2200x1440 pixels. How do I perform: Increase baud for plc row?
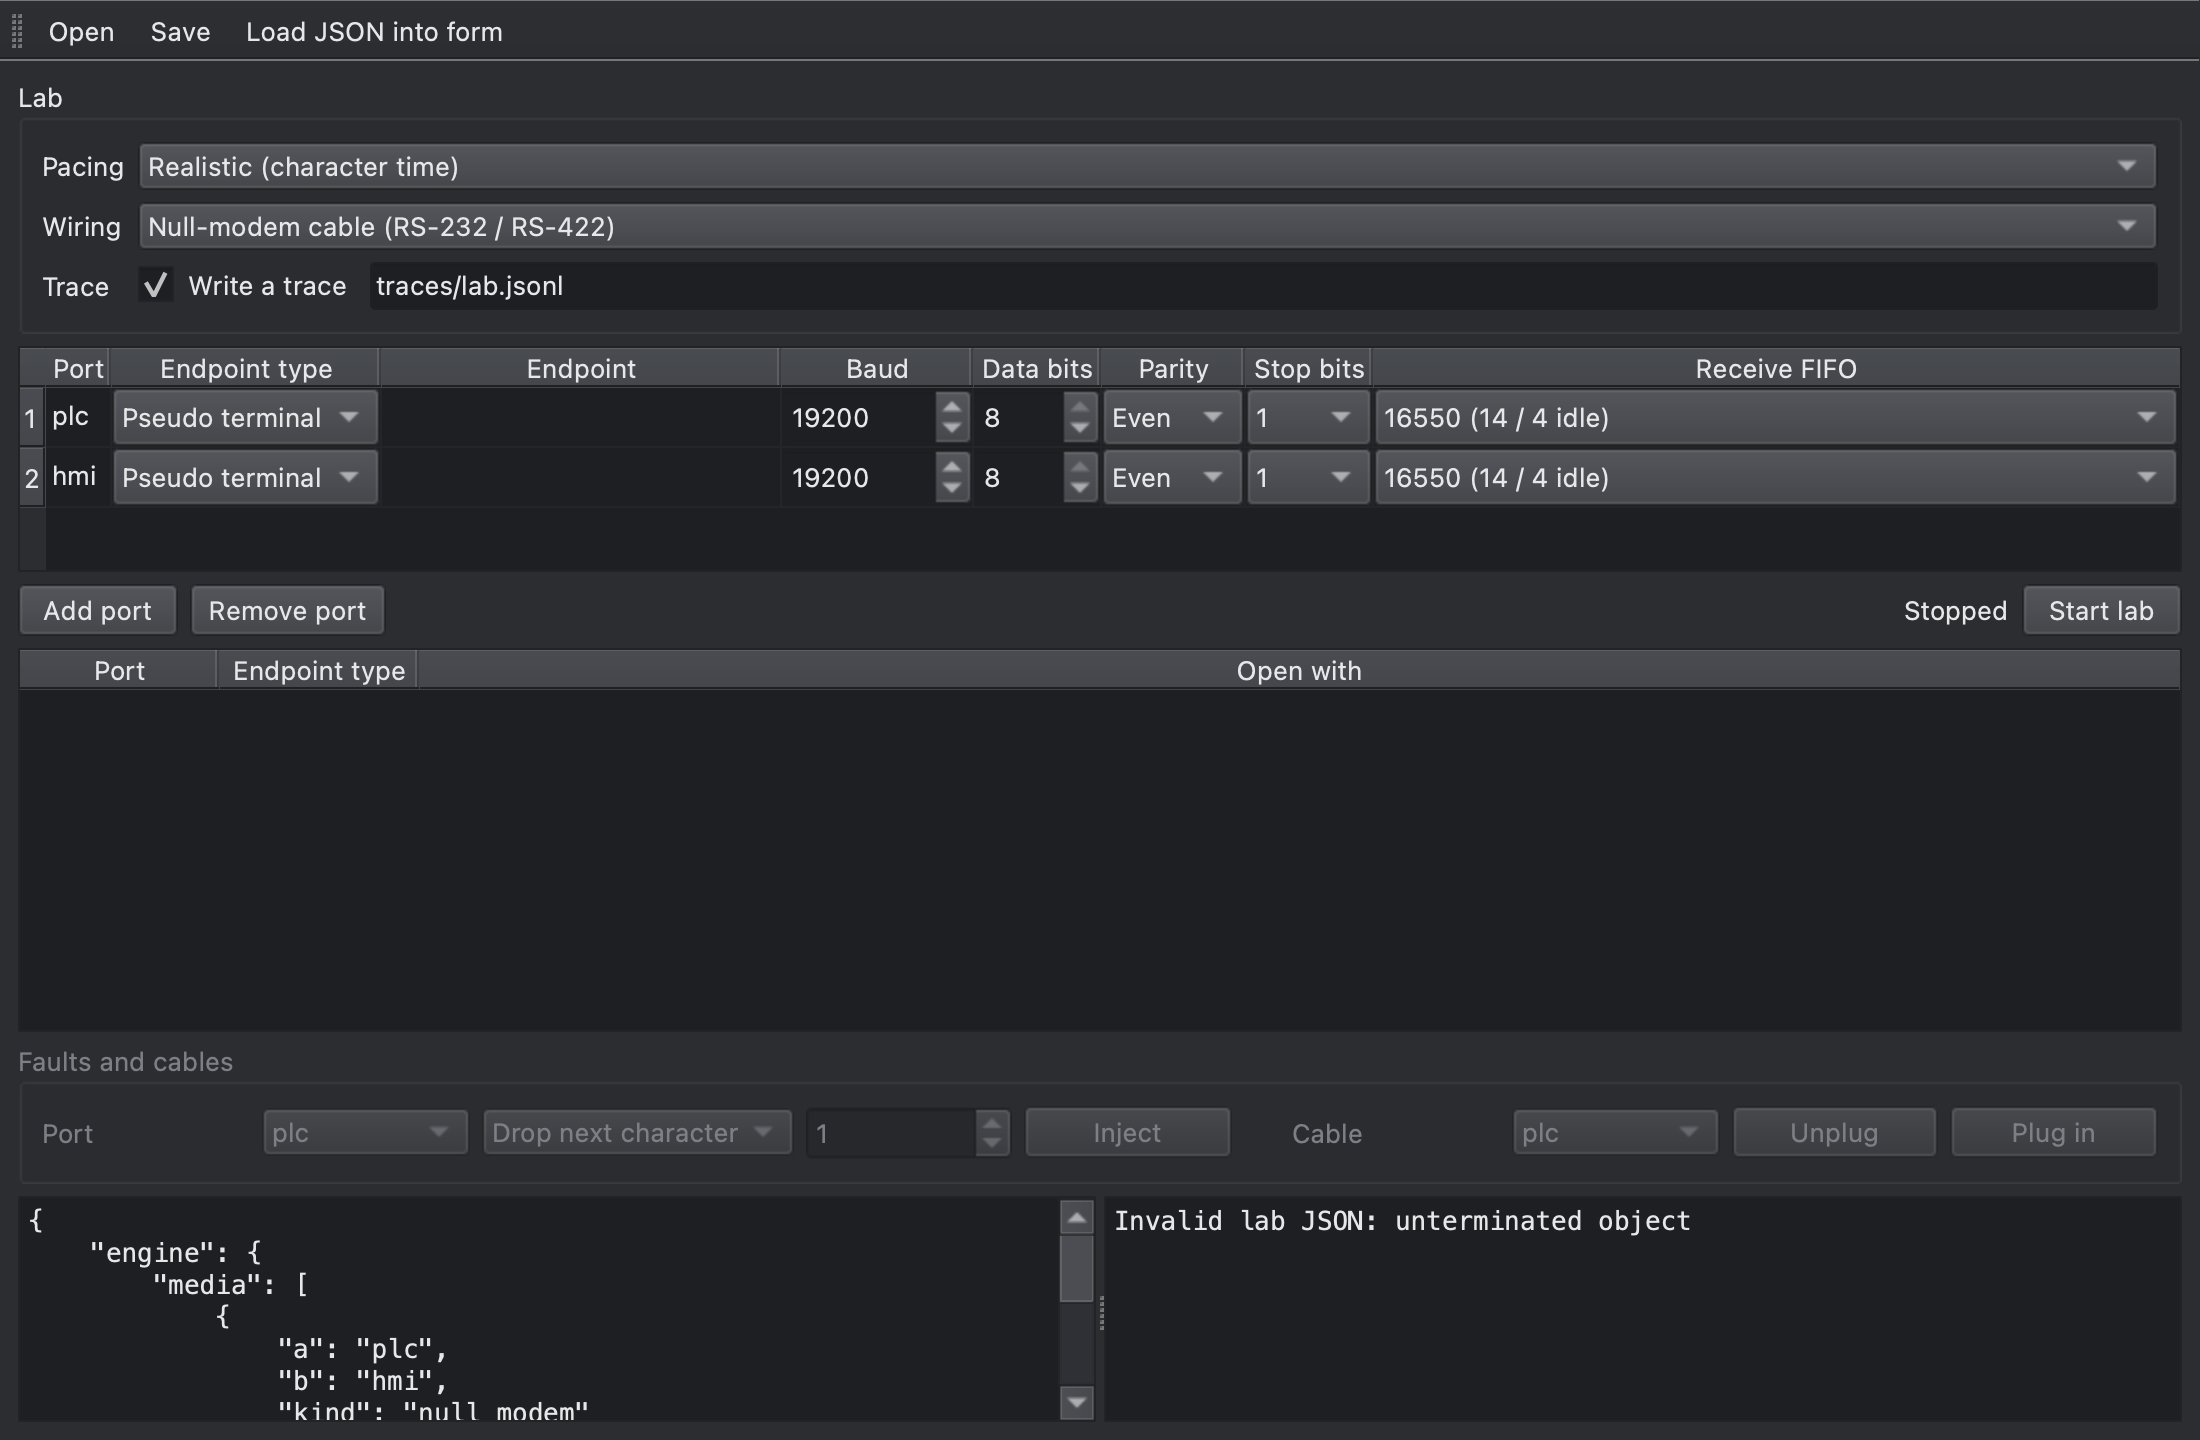952,406
